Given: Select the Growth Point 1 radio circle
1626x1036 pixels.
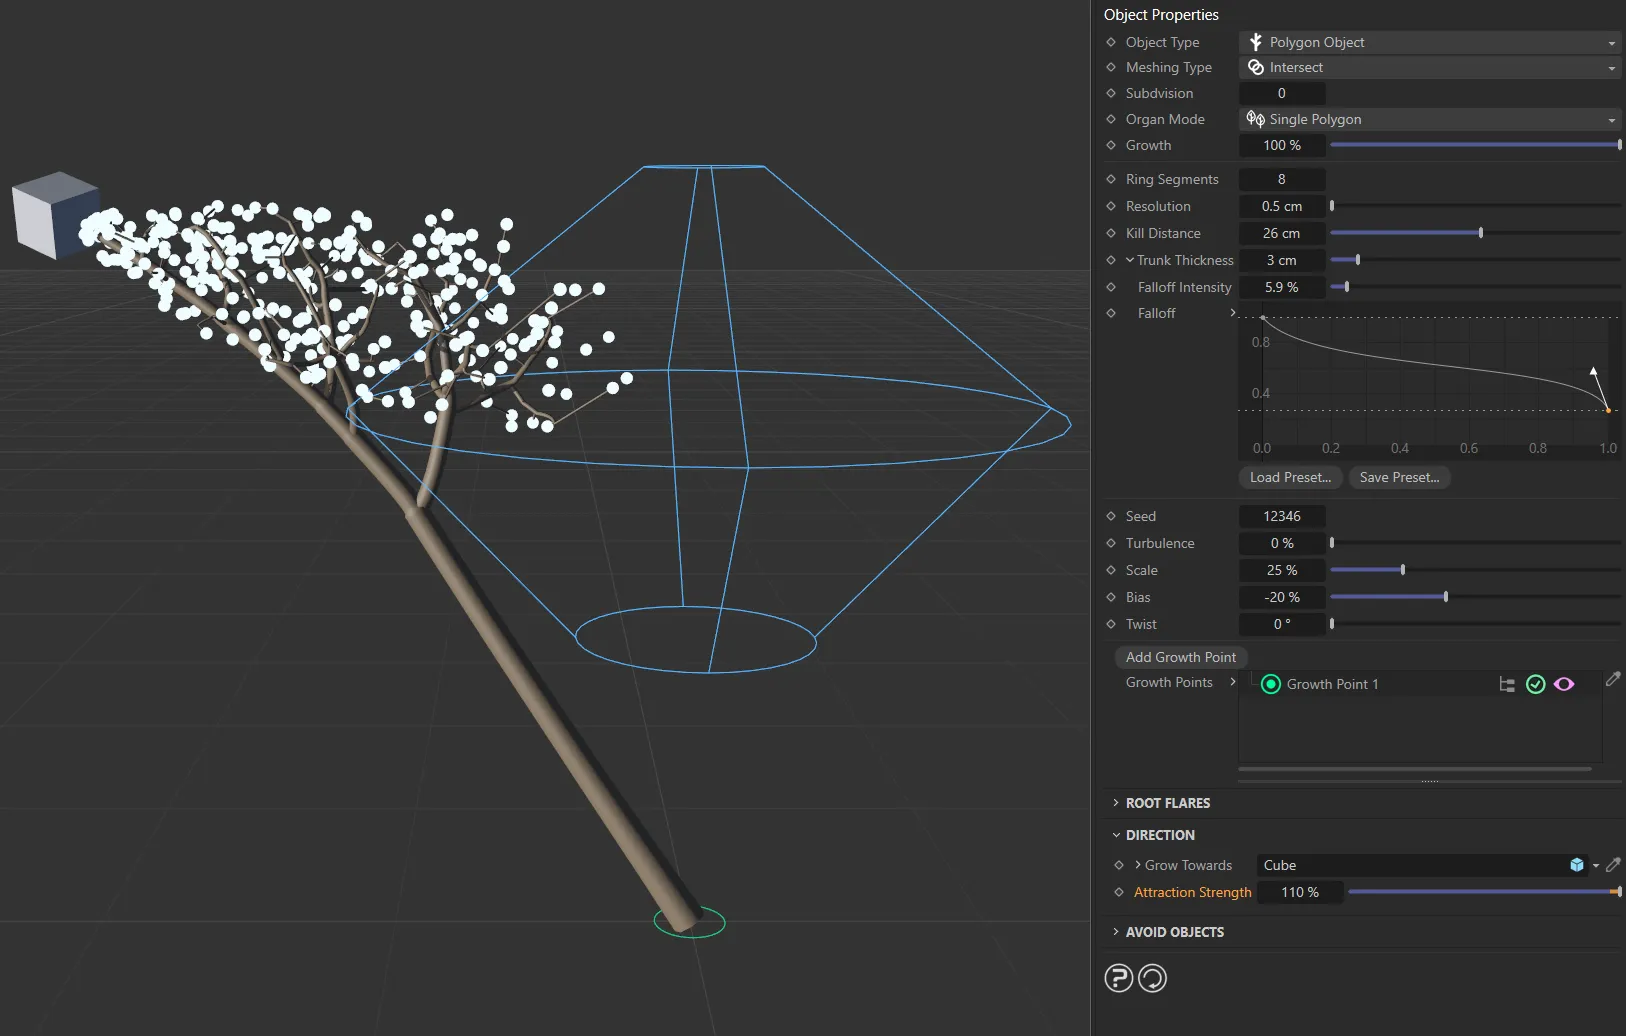Looking at the screenshot, I should point(1271,684).
